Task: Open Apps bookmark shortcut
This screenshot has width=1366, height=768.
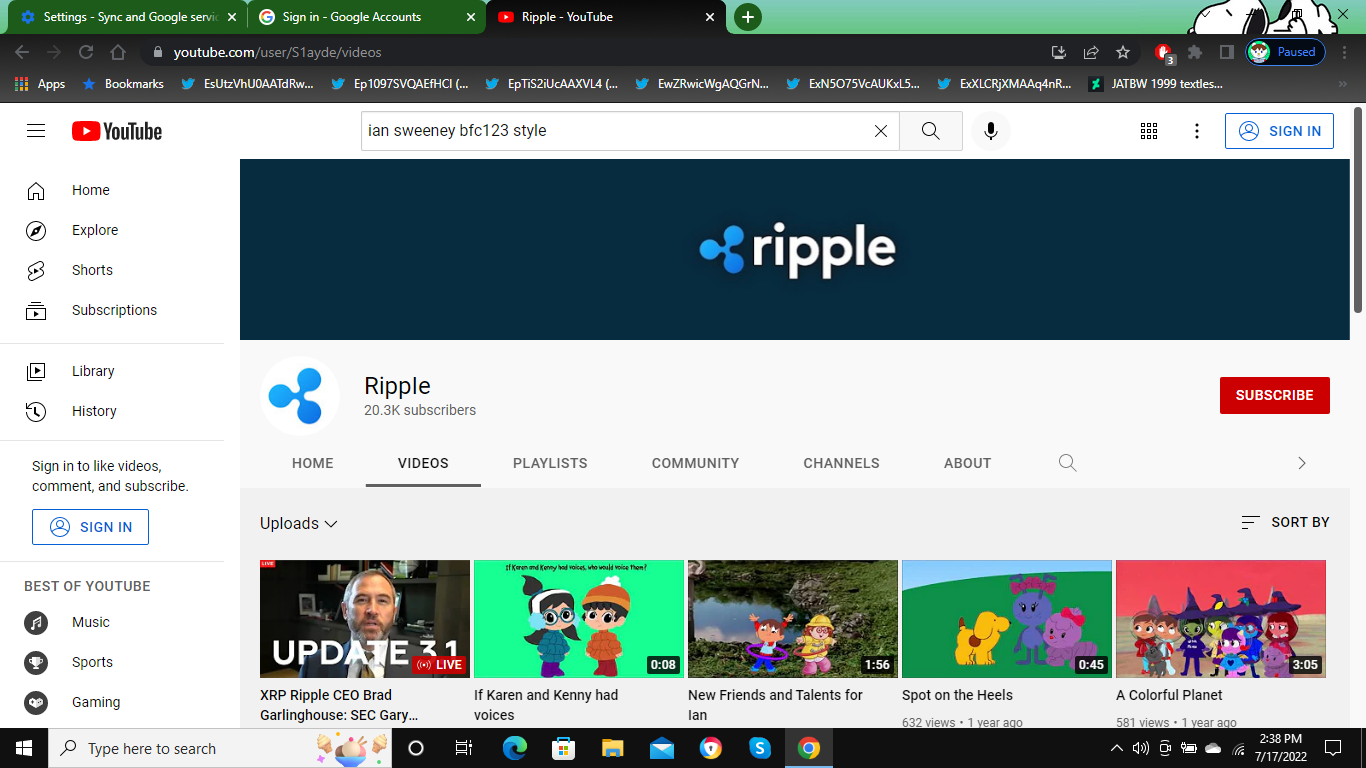Action: tap(40, 84)
